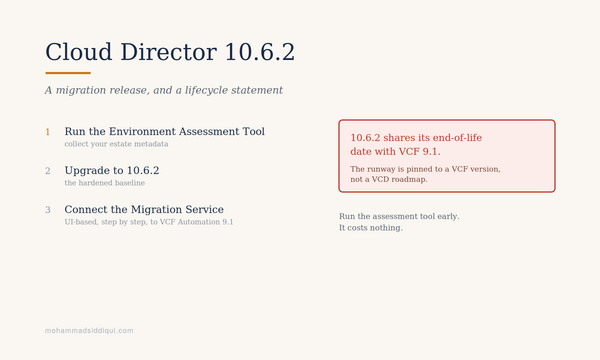Click the step number '2' beside Upgrade
The height and width of the screenshot is (360, 600).
pos(48,171)
